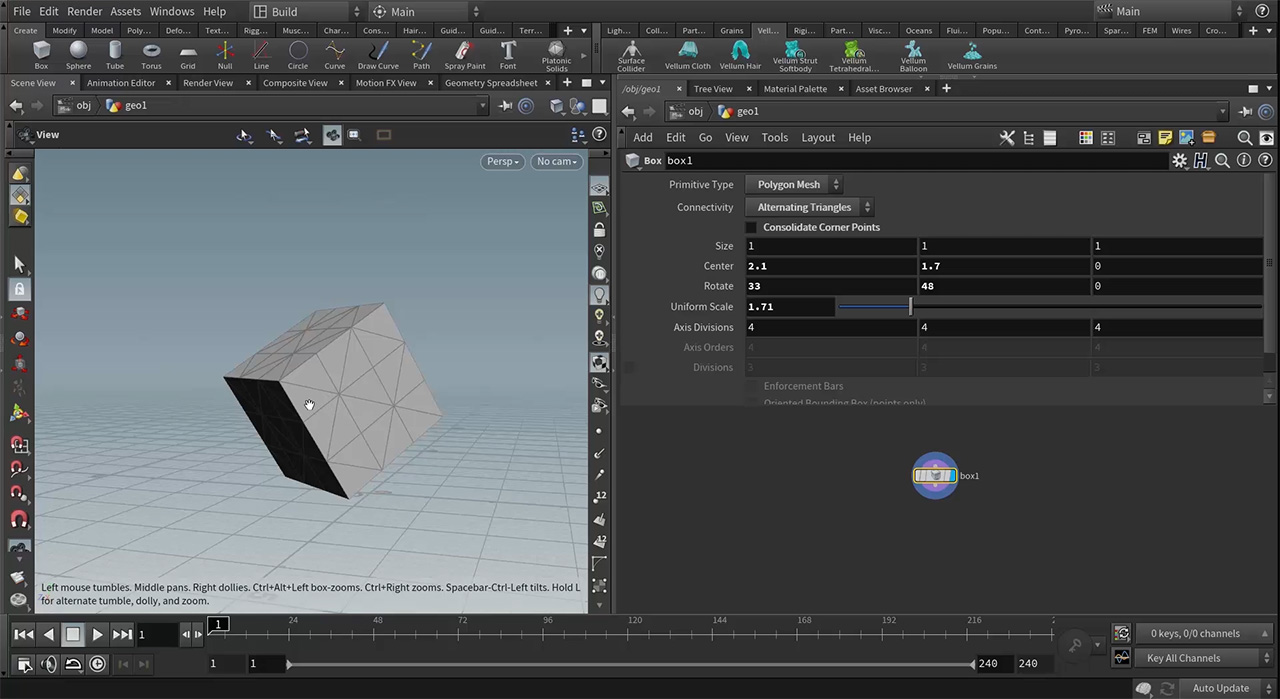This screenshot has height=699, width=1280.
Task: Open the Render menu
Action: 84,11
